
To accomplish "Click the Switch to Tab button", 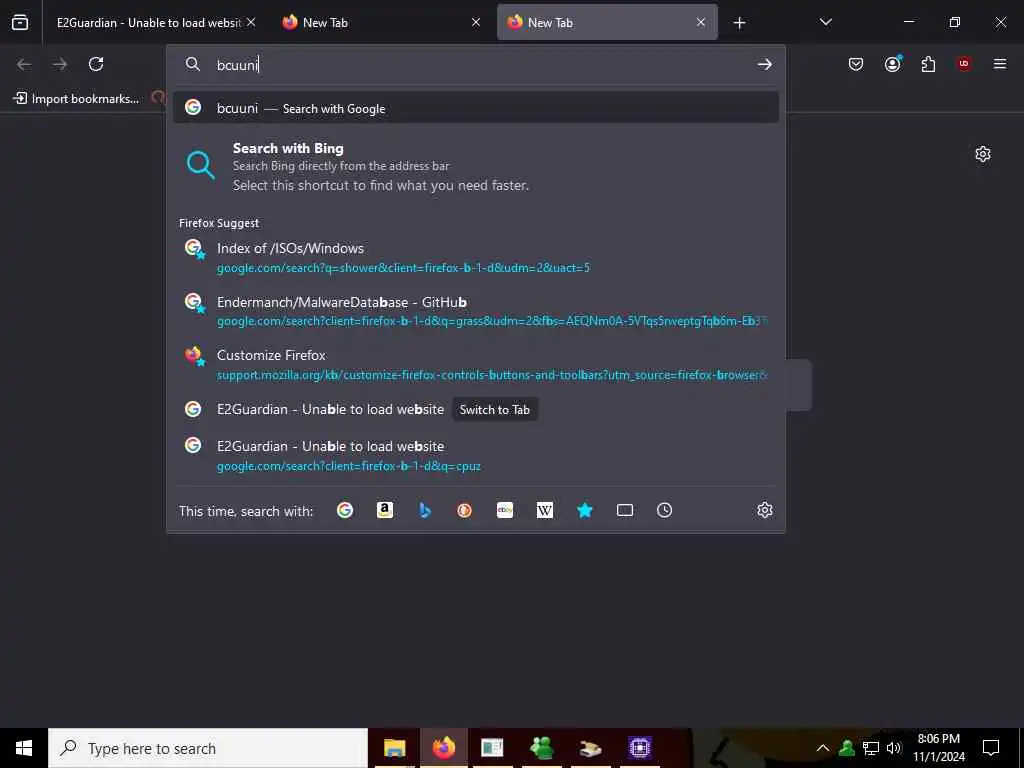I will 494,409.
